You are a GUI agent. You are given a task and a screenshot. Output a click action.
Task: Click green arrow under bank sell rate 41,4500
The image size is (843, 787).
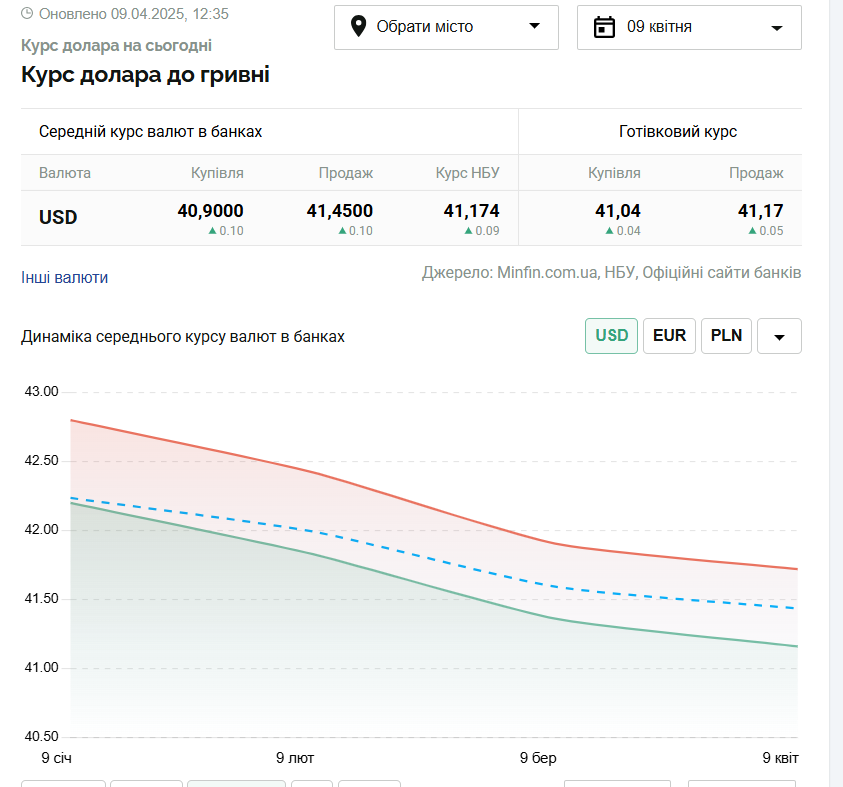[x=342, y=231]
